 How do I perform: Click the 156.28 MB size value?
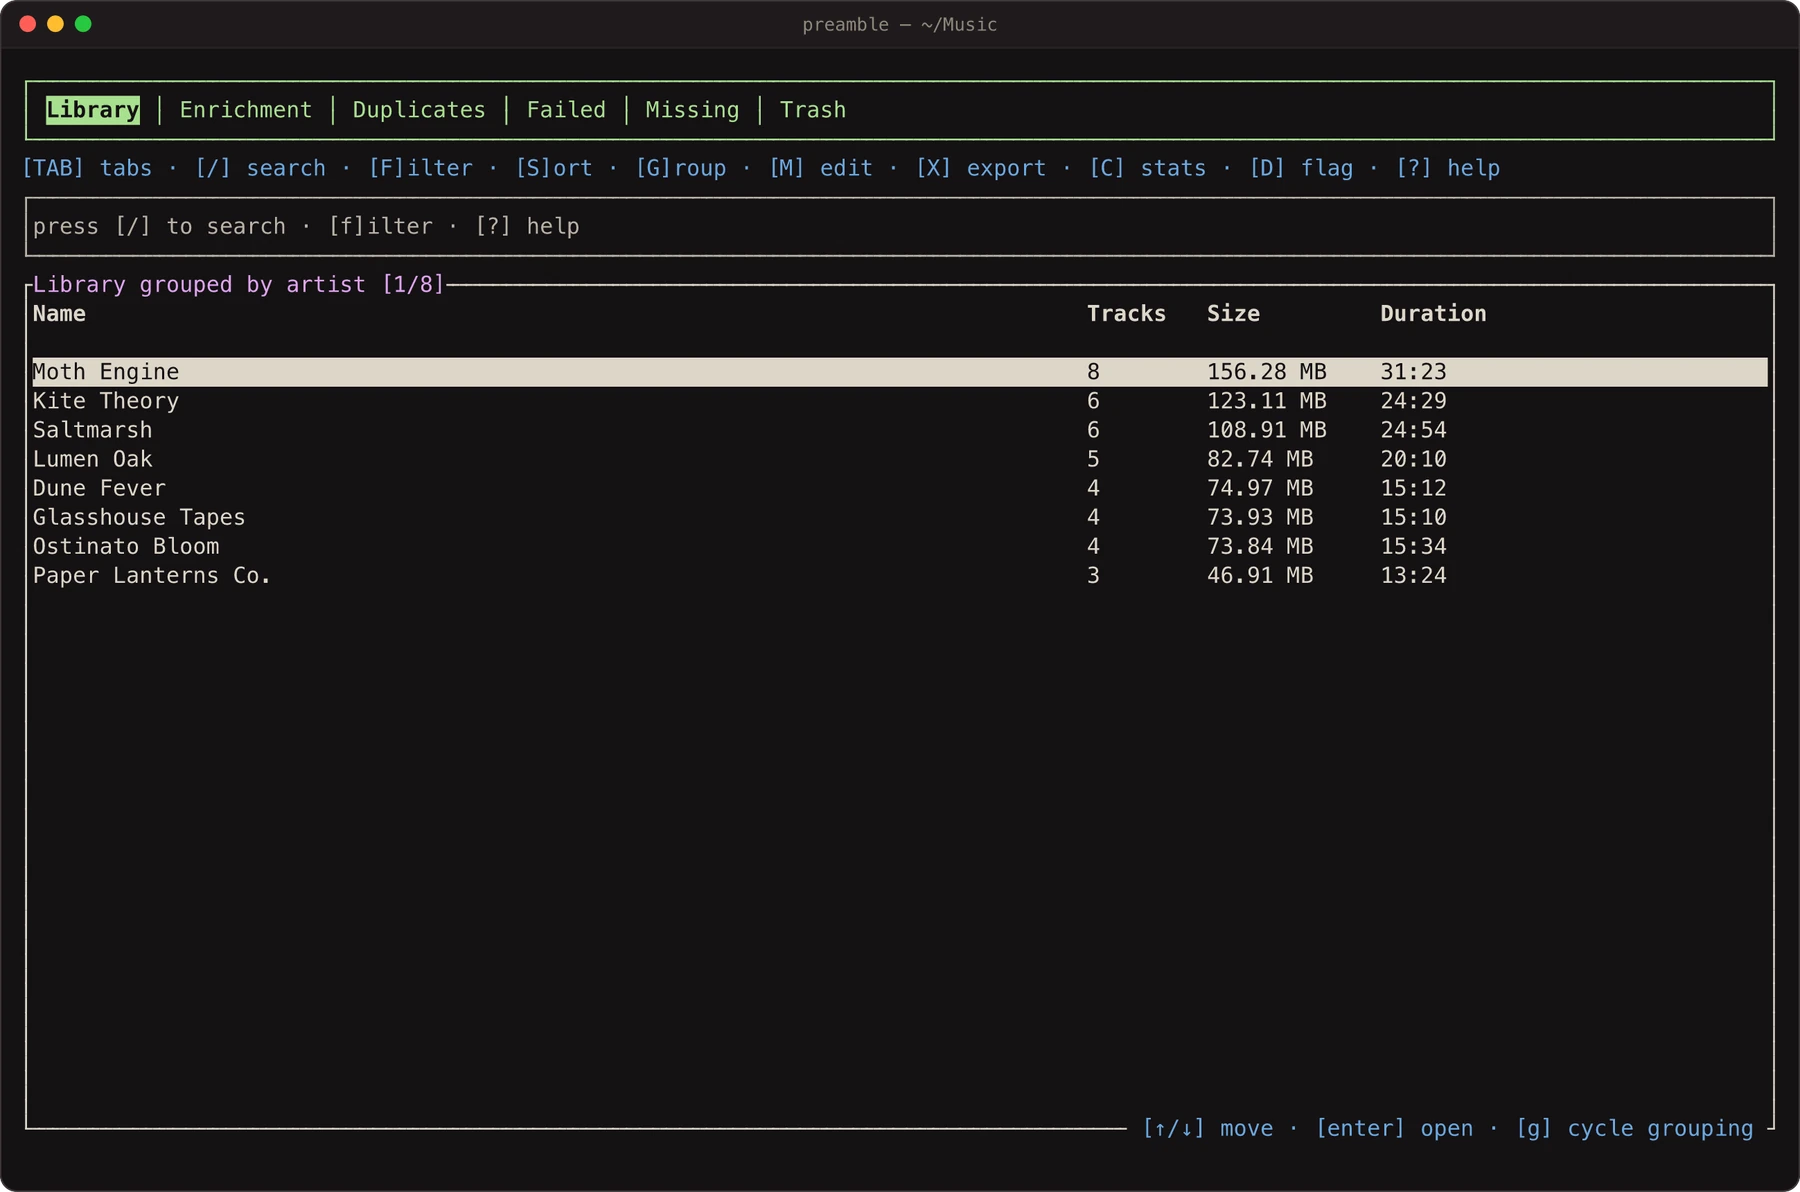[1267, 372]
